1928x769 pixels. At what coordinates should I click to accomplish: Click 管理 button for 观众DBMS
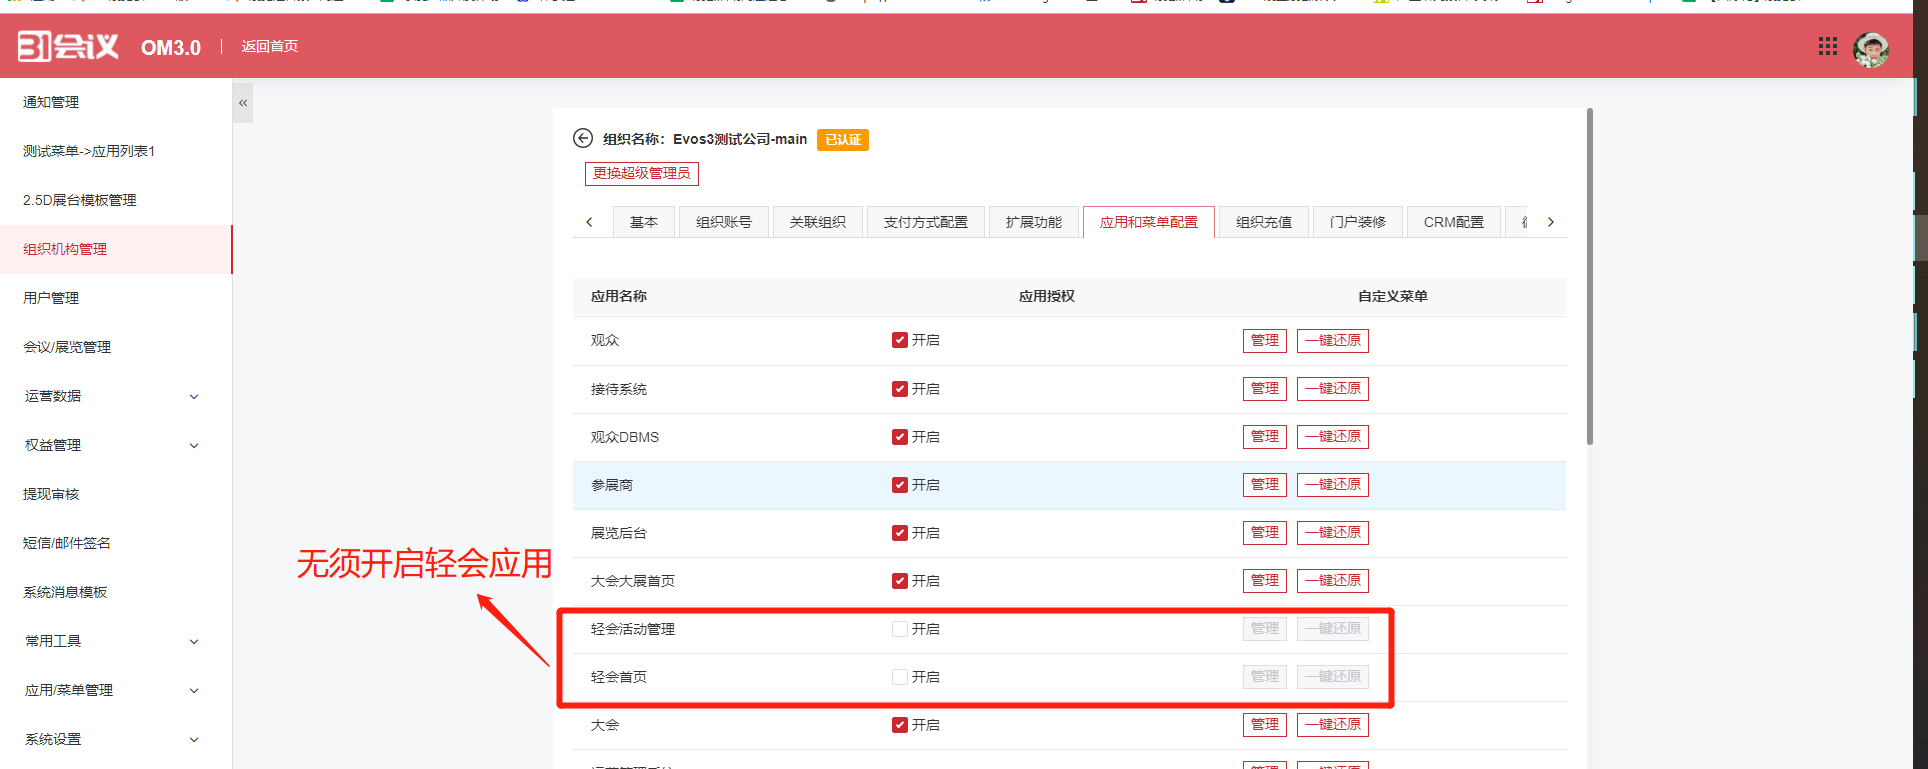tap(1265, 436)
